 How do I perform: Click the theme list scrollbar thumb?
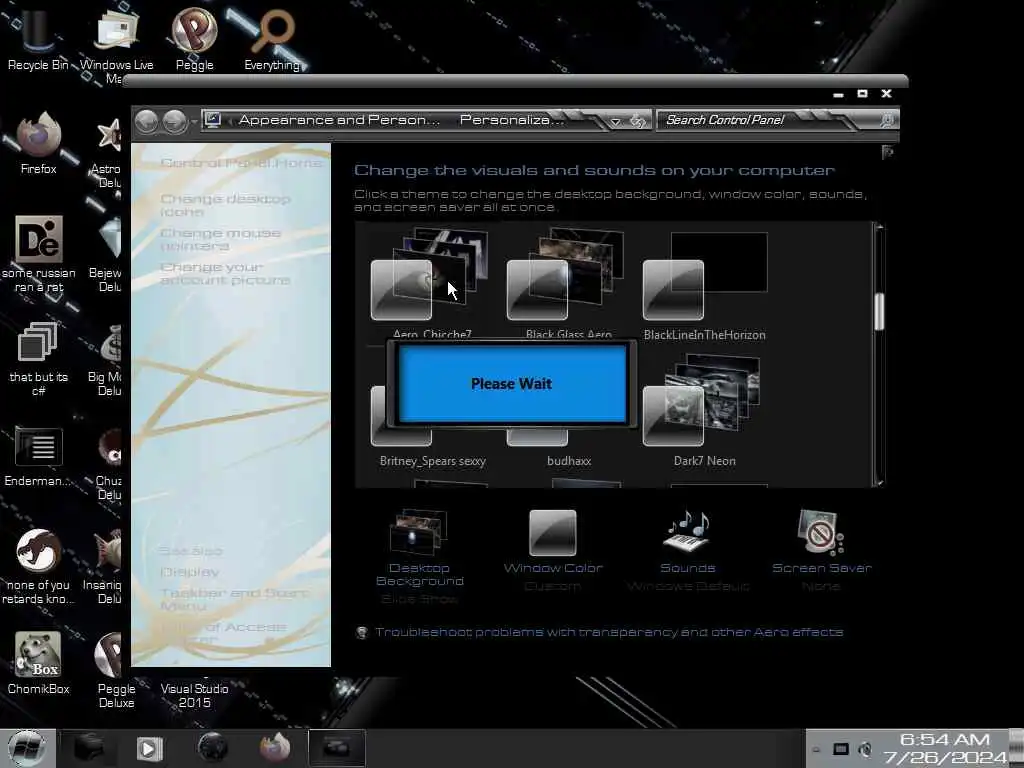tap(879, 312)
